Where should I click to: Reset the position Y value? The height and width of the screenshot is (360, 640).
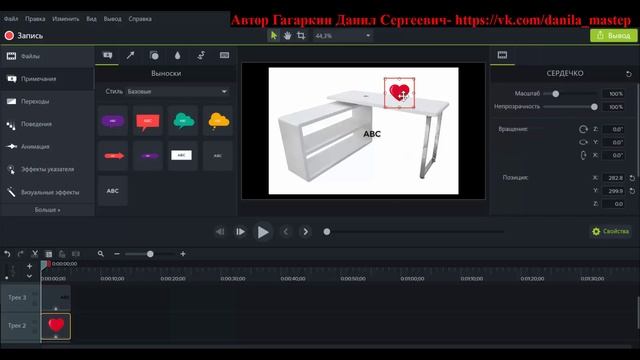pos(632,191)
